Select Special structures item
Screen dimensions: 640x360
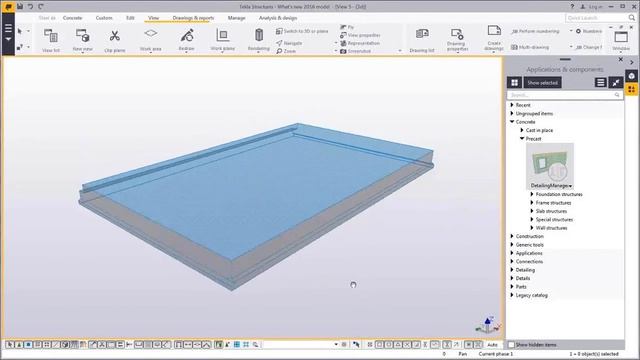[554, 220]
